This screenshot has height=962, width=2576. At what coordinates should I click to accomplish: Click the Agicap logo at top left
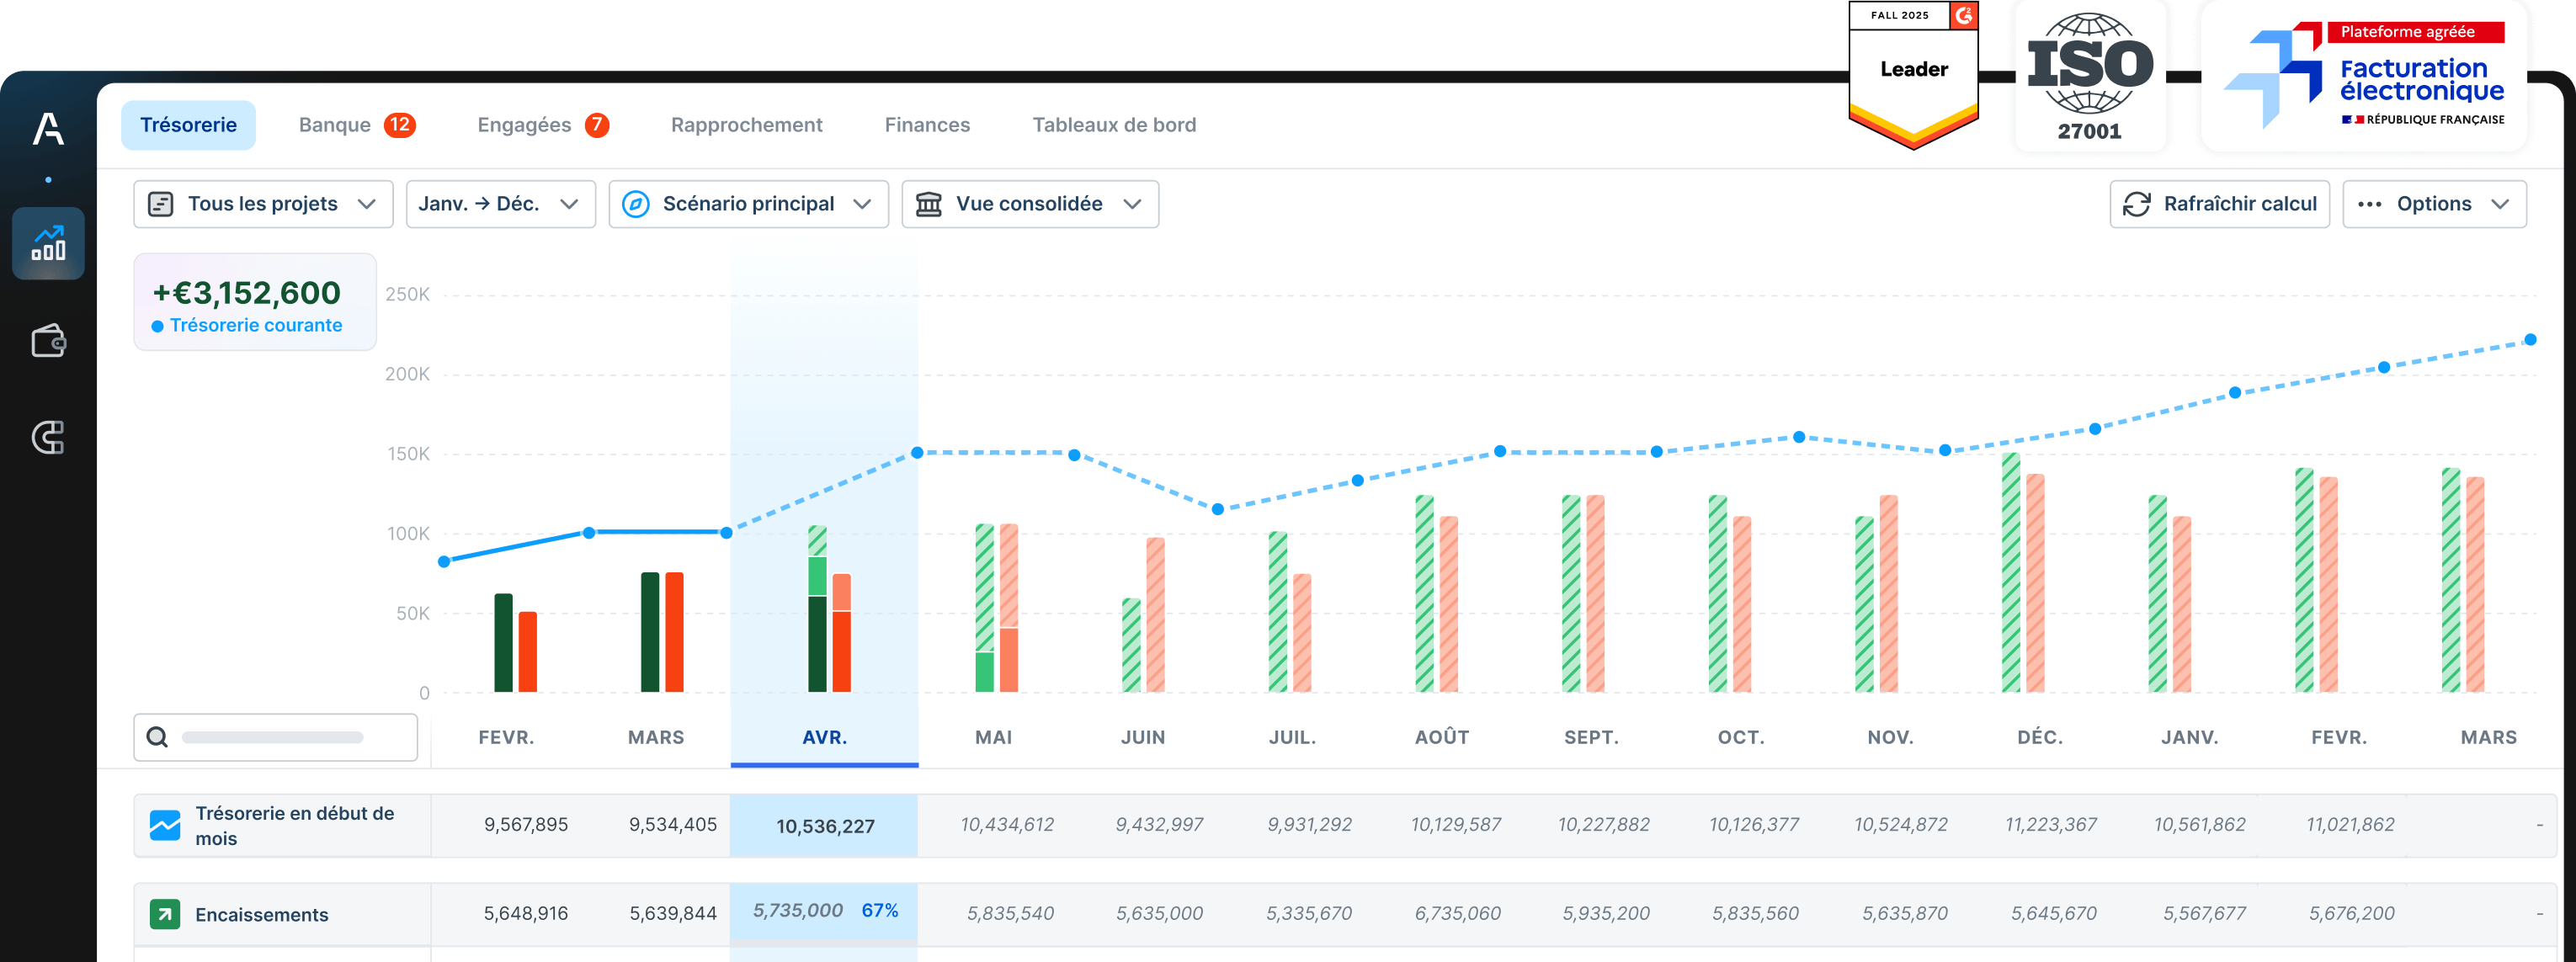(48, 129)
